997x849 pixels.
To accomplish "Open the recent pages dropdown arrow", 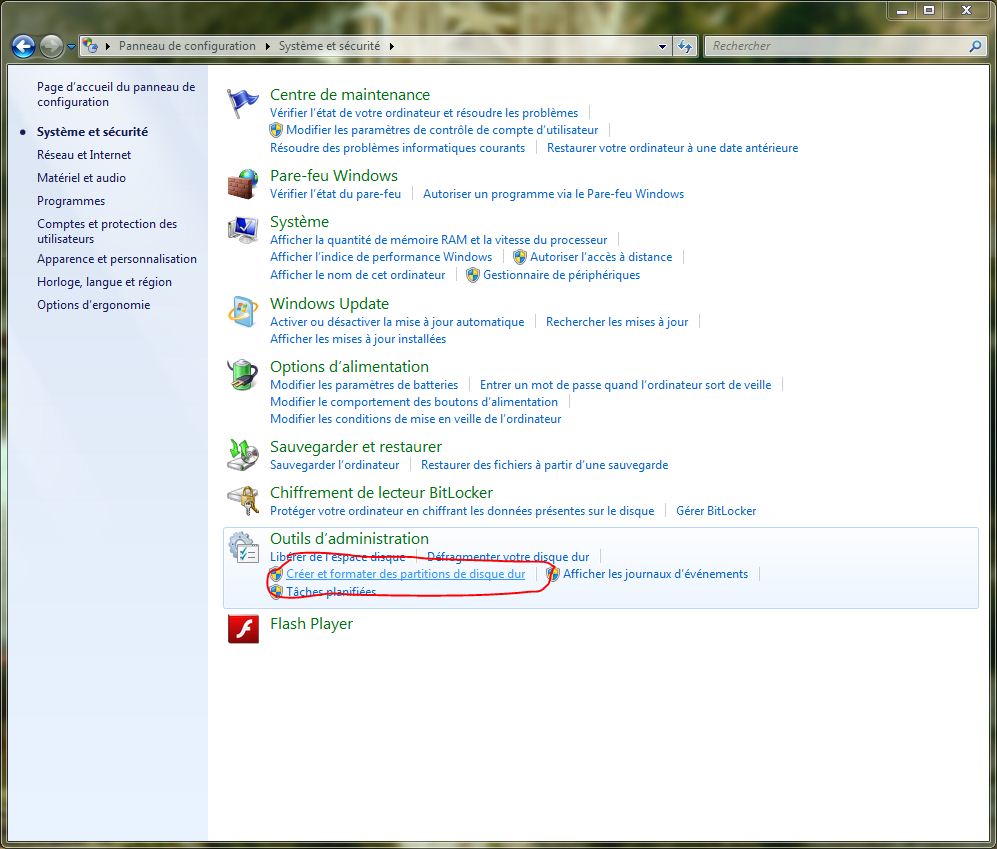I will 71,46.
